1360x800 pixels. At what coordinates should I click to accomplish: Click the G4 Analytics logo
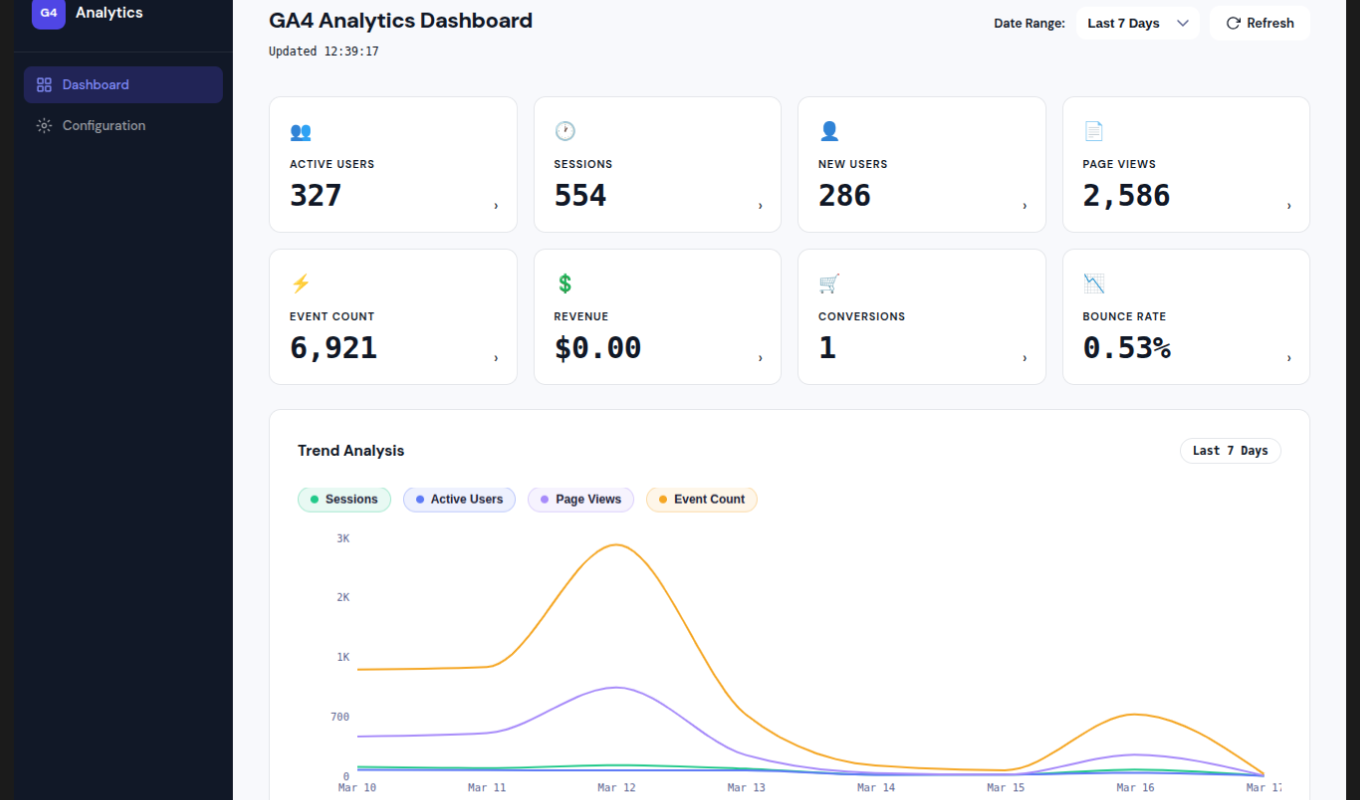(x=49, y=13)
